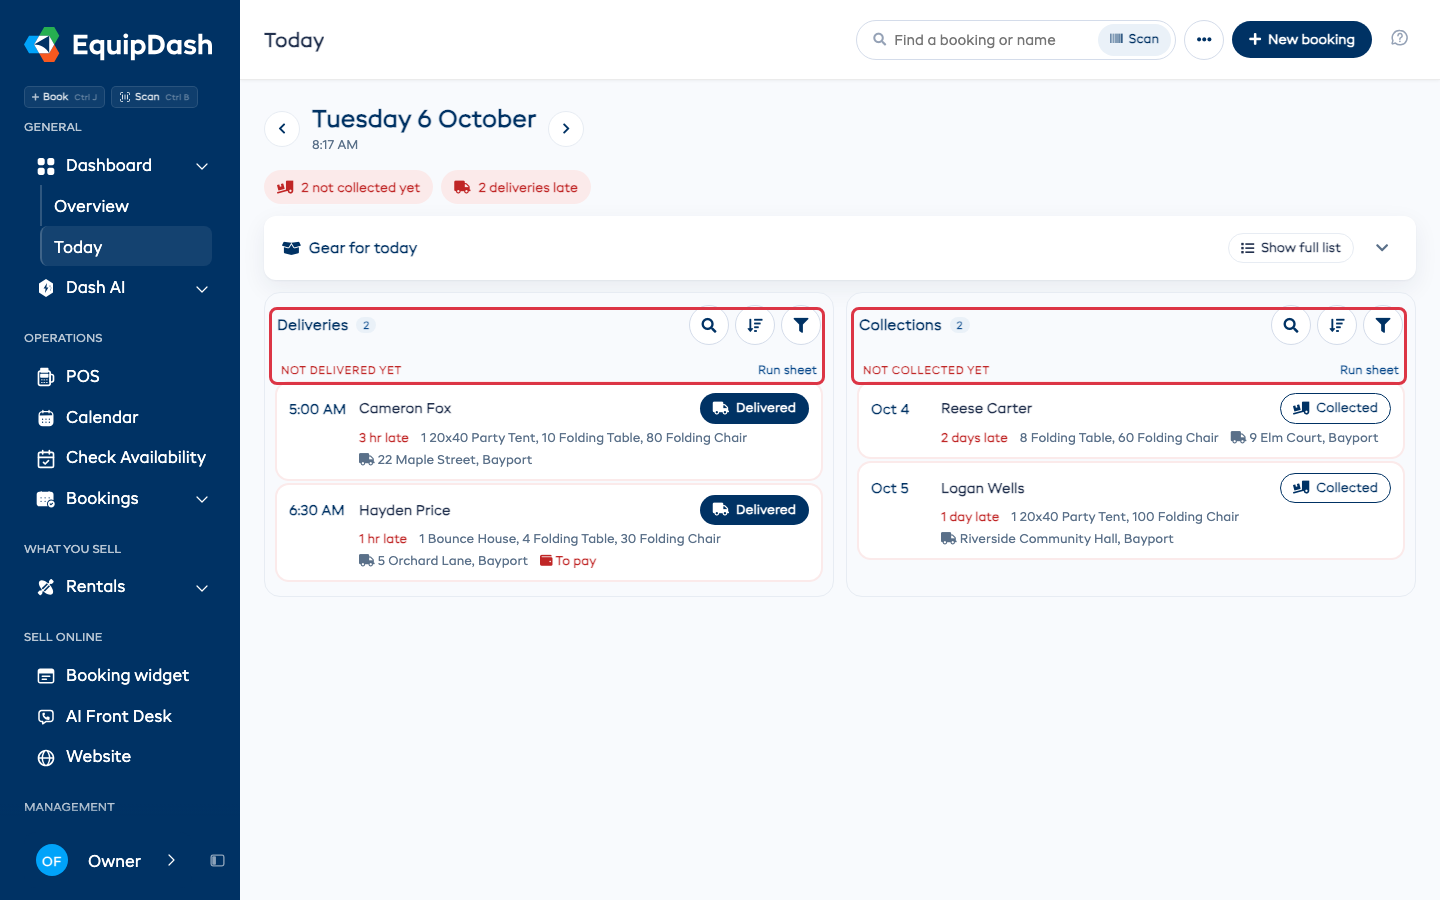Go to next day arrow
Screen dimensions: 1440x900
coord(566,128)
